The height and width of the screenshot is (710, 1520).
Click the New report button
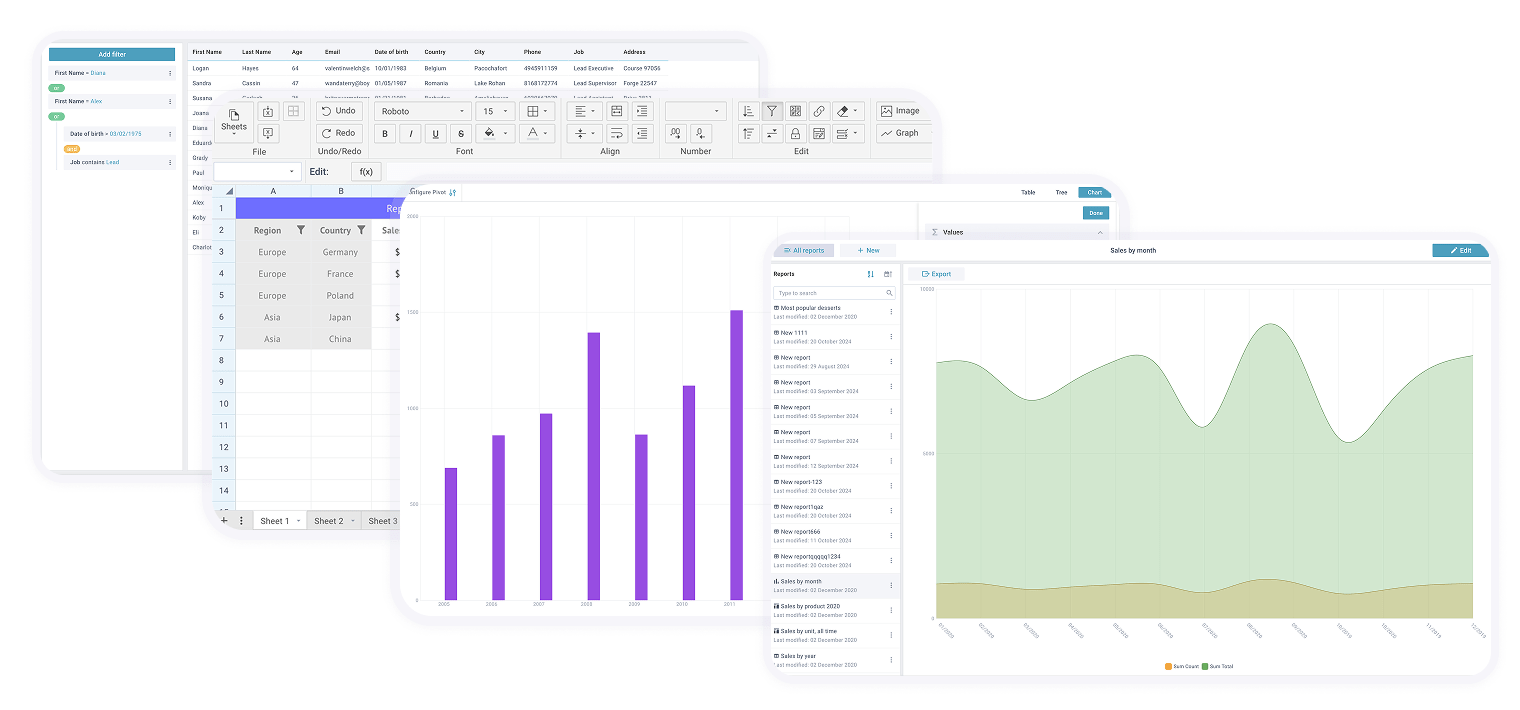[868, 250]
